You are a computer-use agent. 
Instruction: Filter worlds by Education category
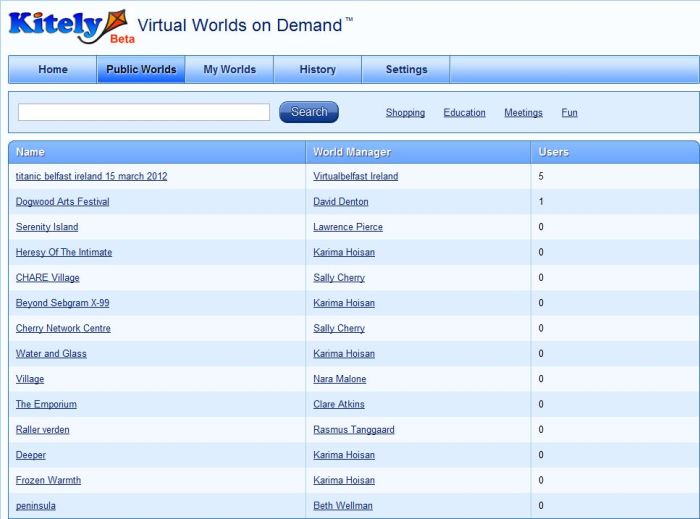tap(464, 113)
